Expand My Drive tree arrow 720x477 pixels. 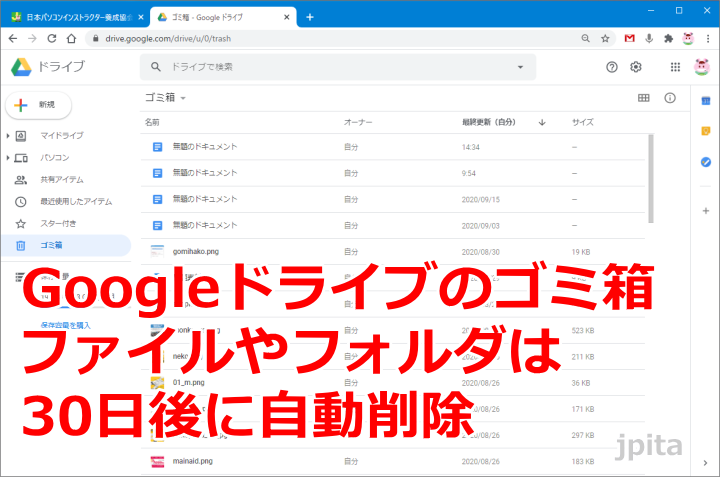coord(9,135)
